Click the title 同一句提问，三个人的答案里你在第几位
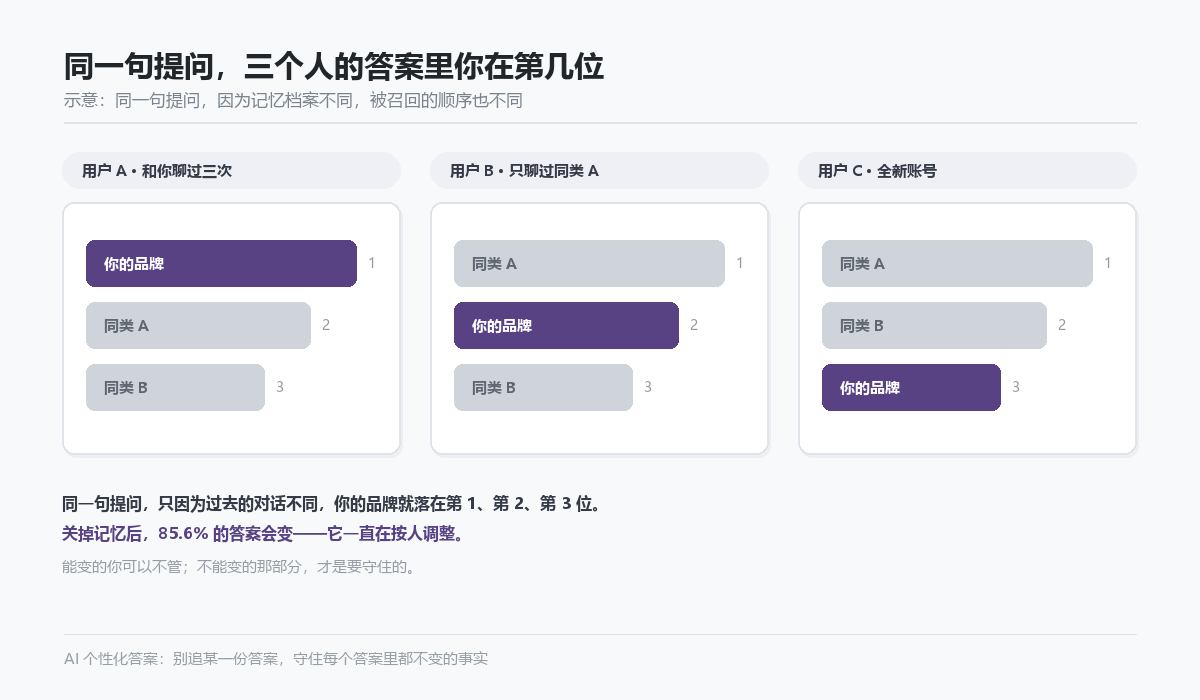This screenshot has height=700, width=1200. tap(333, 67)
